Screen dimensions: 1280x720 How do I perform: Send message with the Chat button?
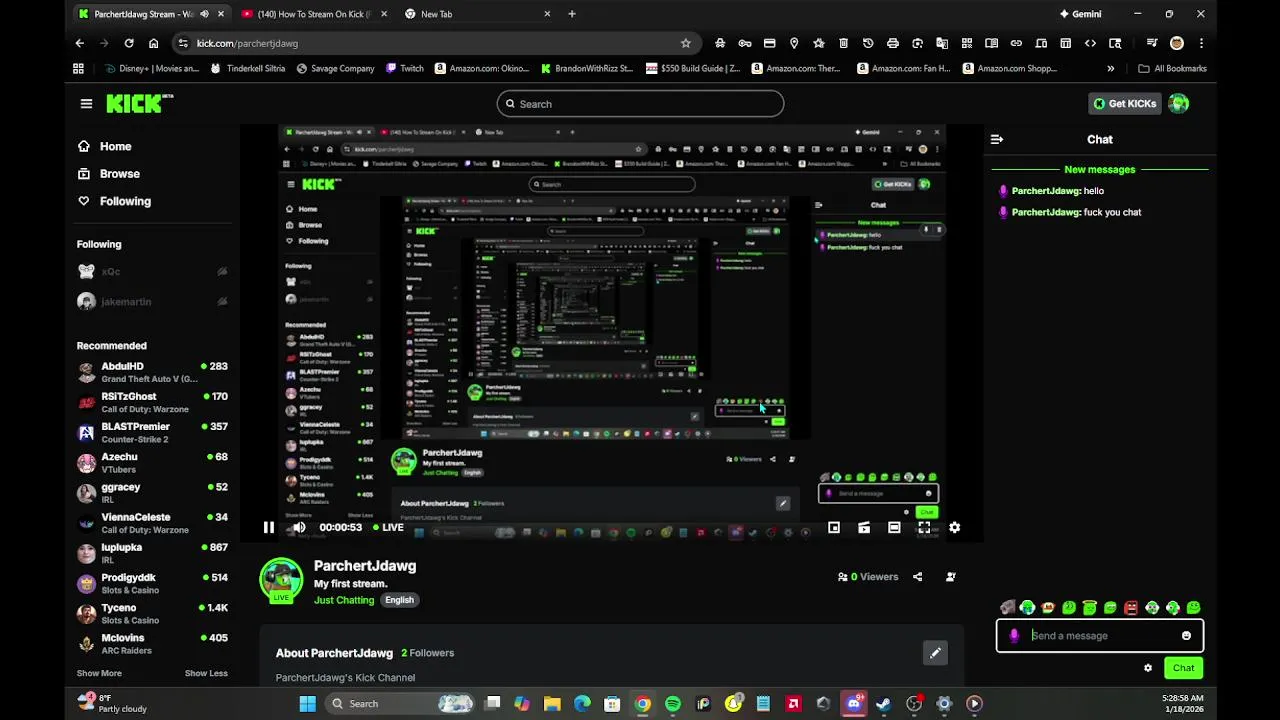pos(1183,668)
